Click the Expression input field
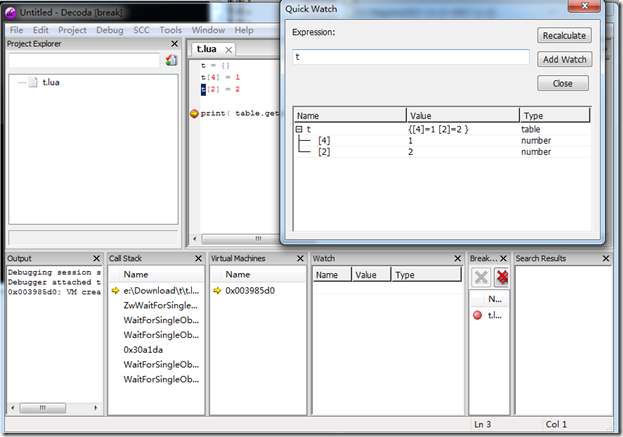The height and width of the screenshot is (437, 623). tap(411, 57)
